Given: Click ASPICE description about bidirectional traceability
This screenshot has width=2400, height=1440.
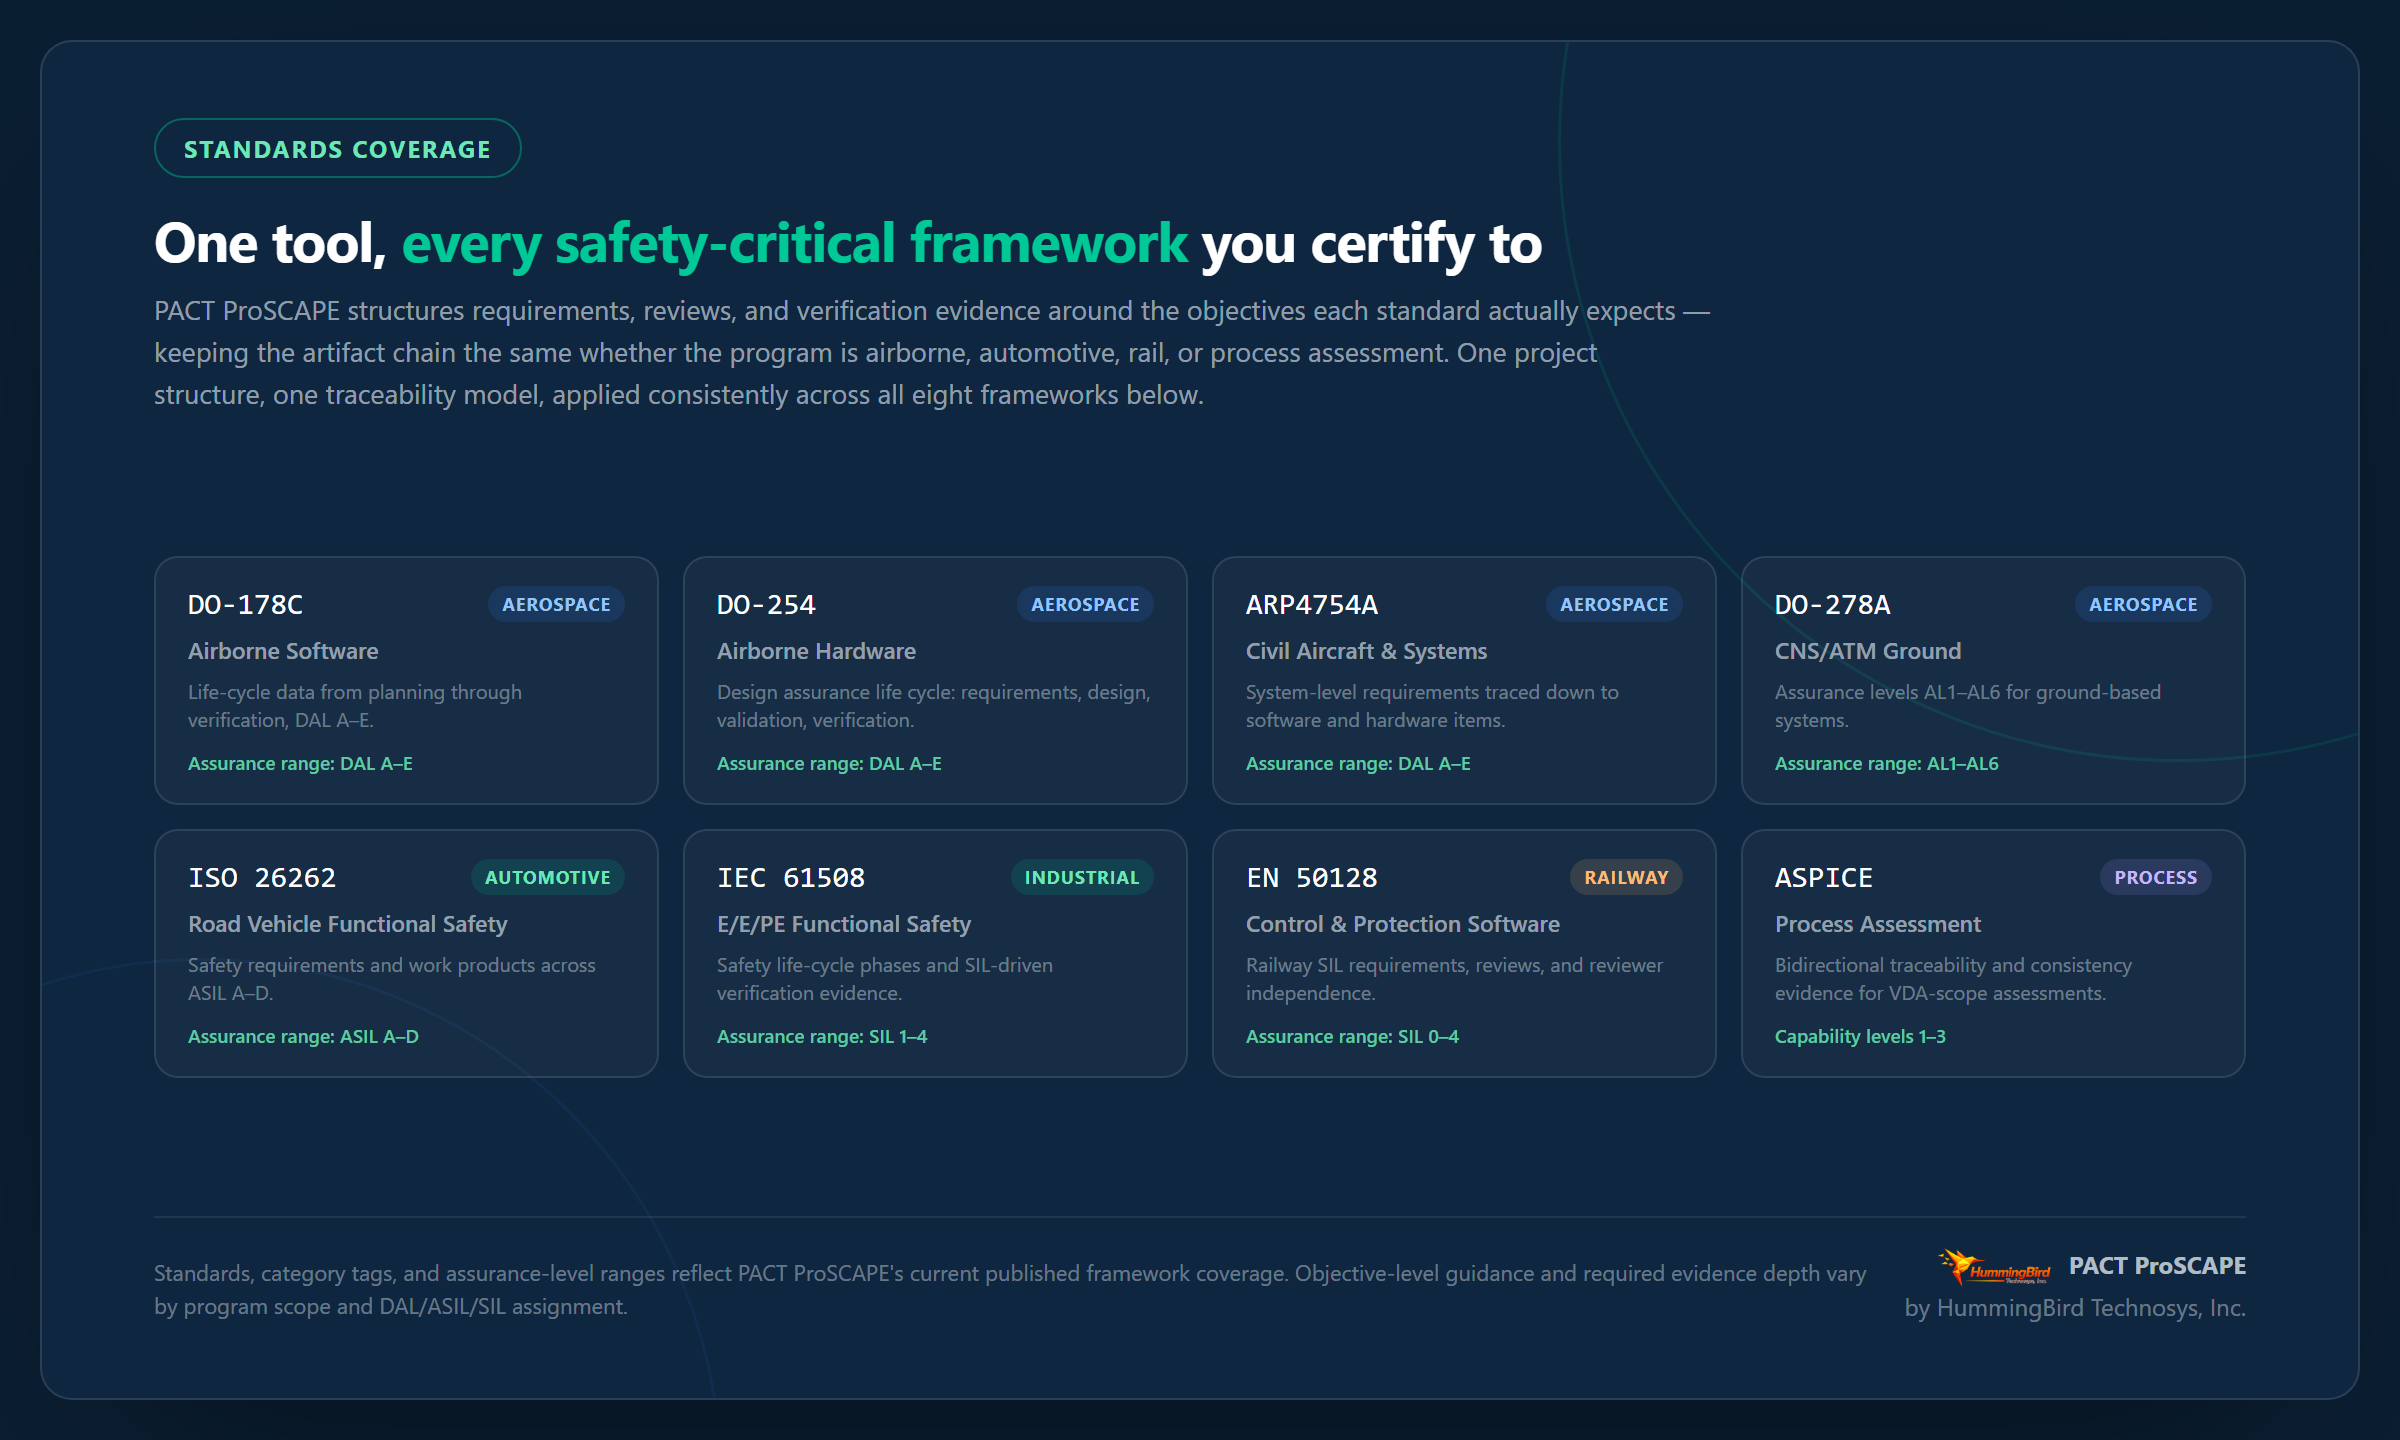Looking at the screenshot, I should point(1953,979).
